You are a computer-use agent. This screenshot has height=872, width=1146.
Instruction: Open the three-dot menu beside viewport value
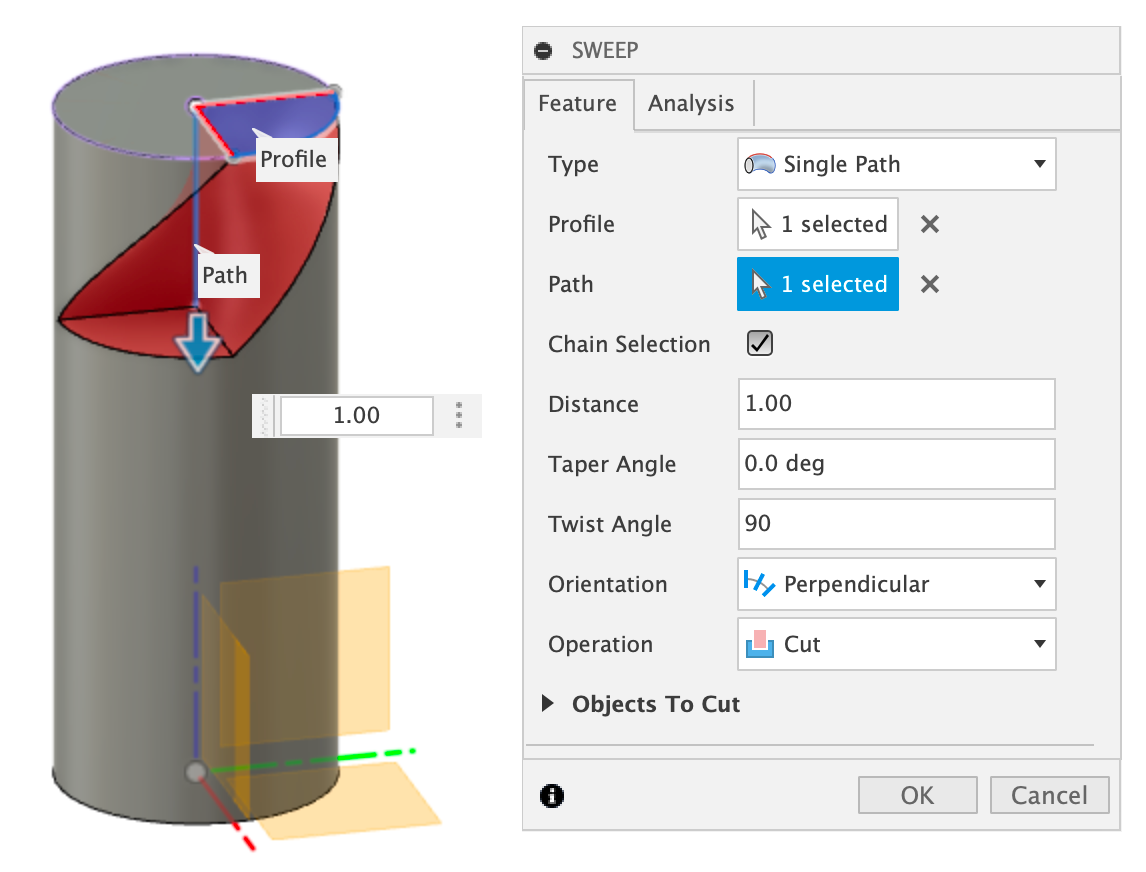[459, 415]
